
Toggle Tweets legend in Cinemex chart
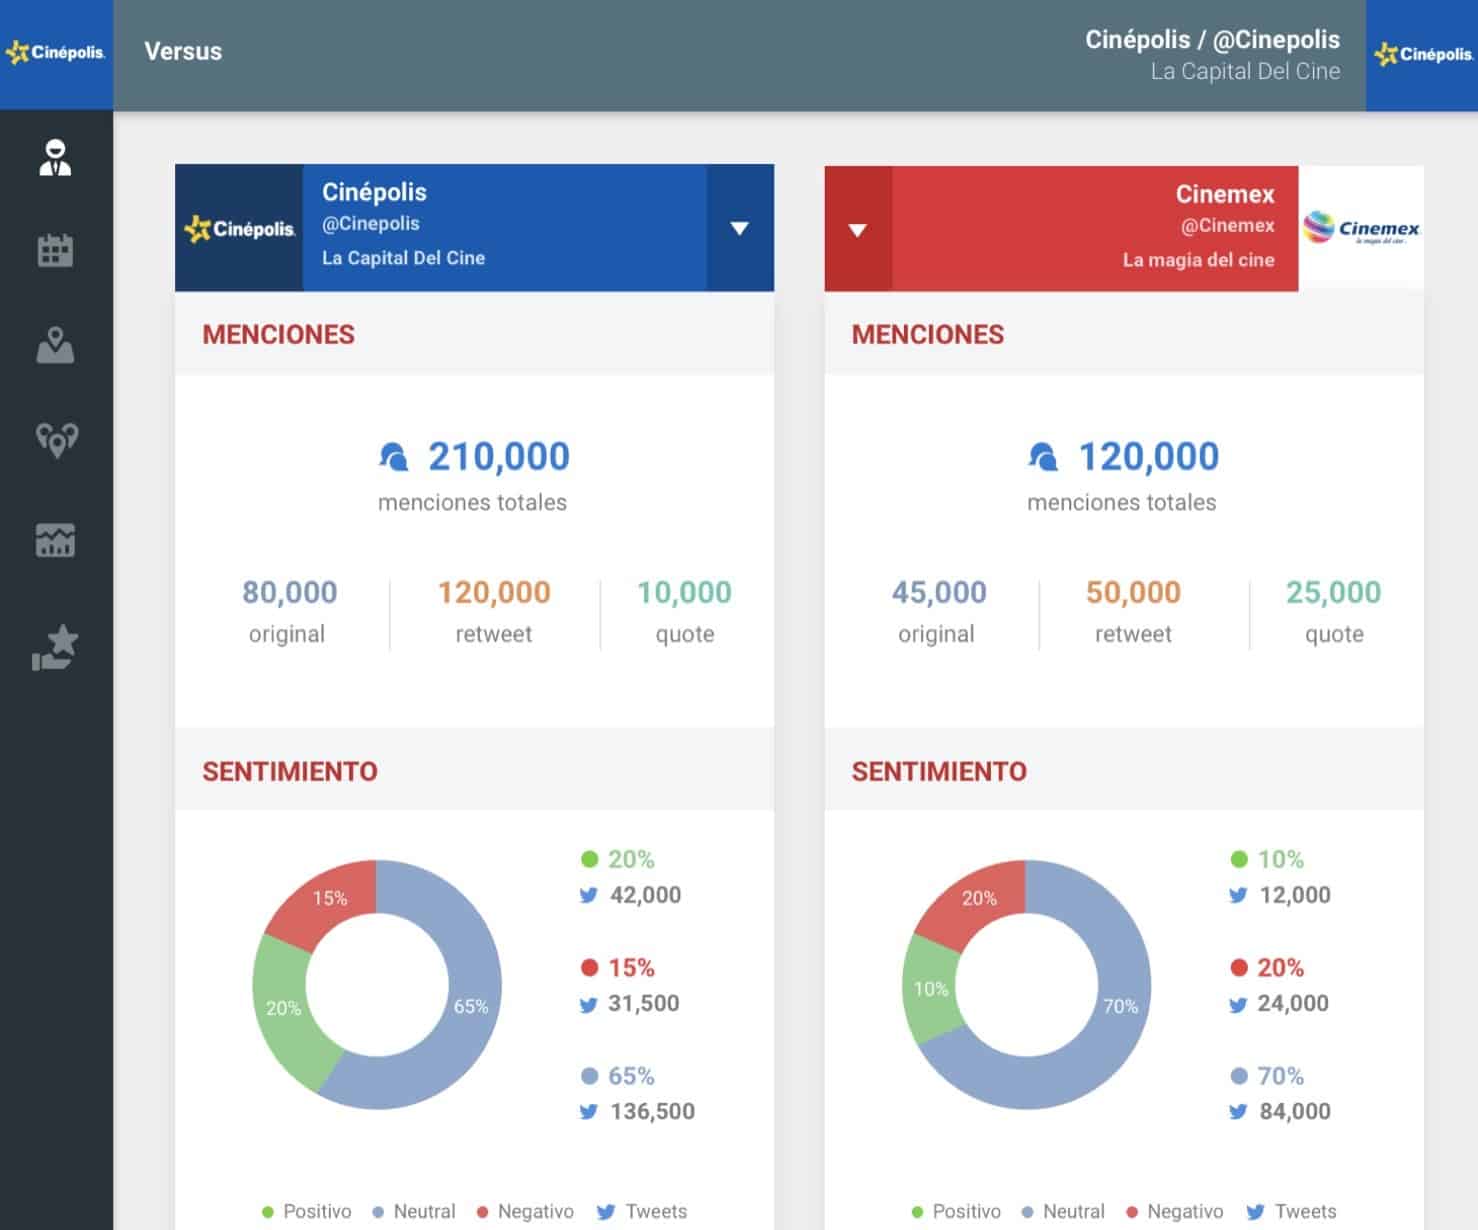pos(1292,1211)
